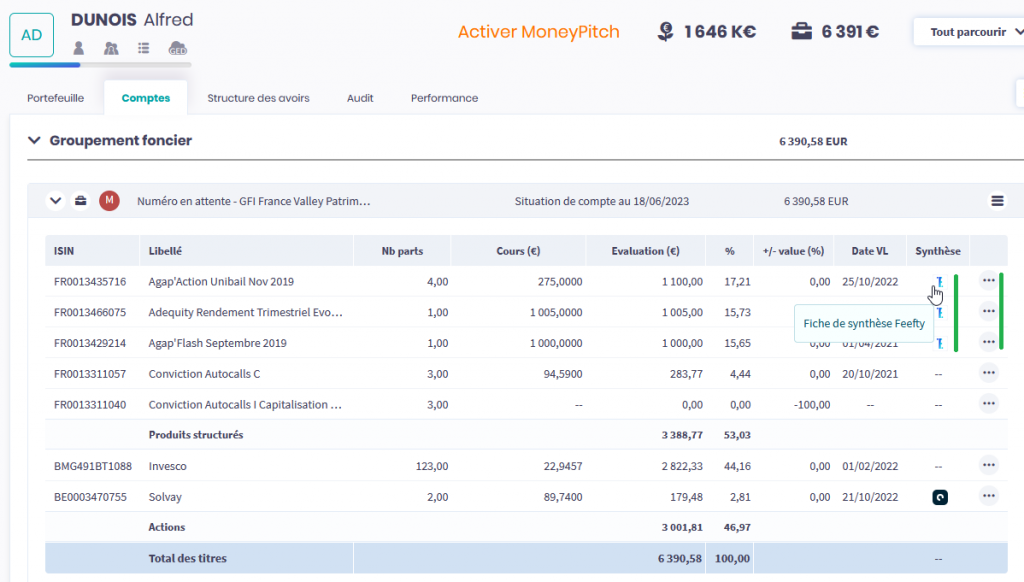The width and height of the screenshot is (1024, 582).
Task: Open the GED cloud documents icon
Action: click(x=177, y=48)
